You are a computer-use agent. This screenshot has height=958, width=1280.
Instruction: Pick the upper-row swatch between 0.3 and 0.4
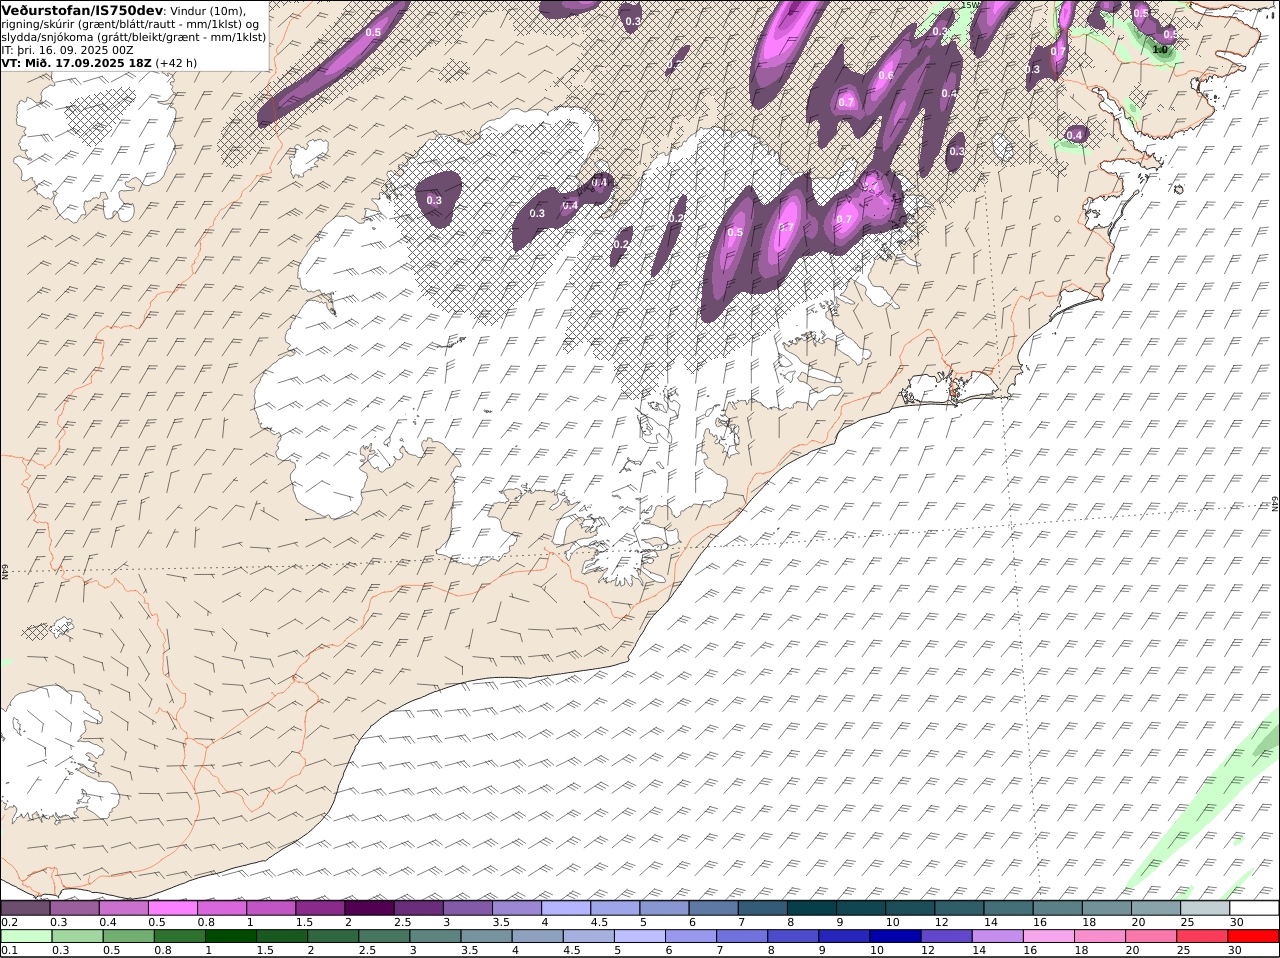coord(74,908)
